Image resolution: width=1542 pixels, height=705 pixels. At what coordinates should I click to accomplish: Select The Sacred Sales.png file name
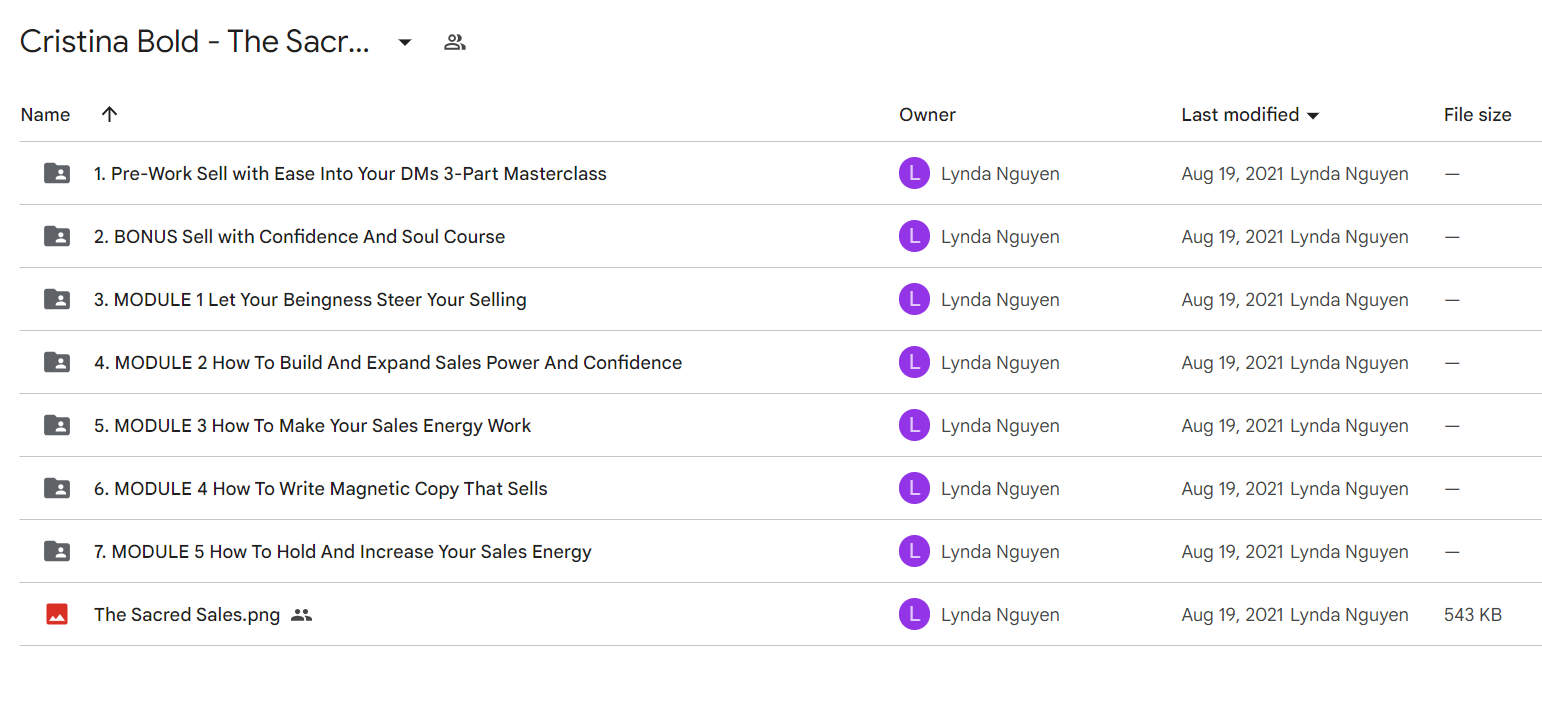[187, 614]
